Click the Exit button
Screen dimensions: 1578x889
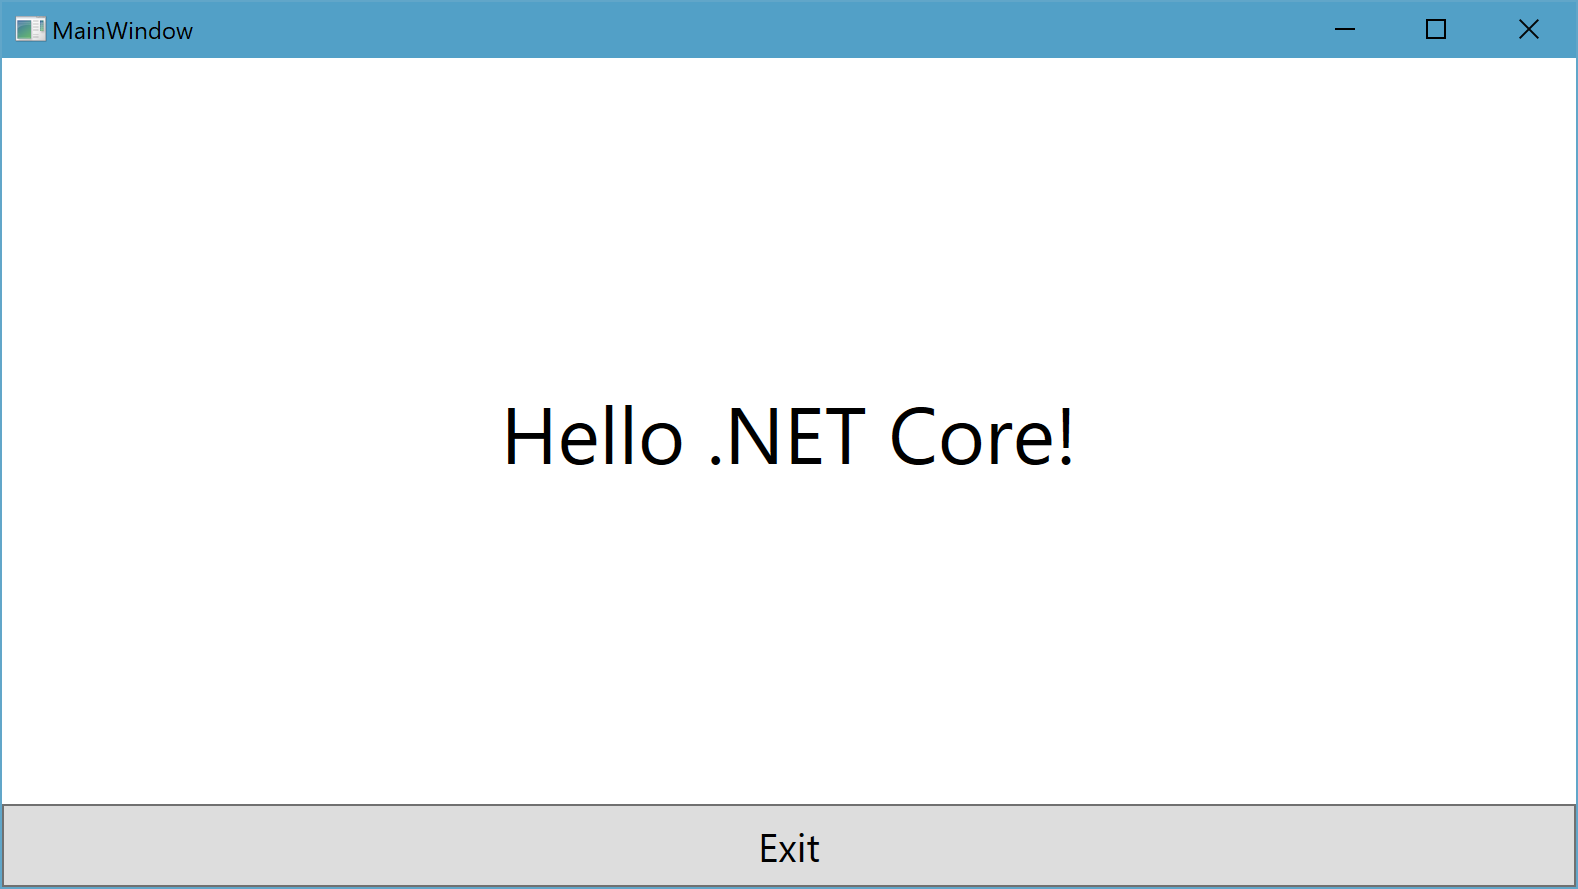point(789,846)
